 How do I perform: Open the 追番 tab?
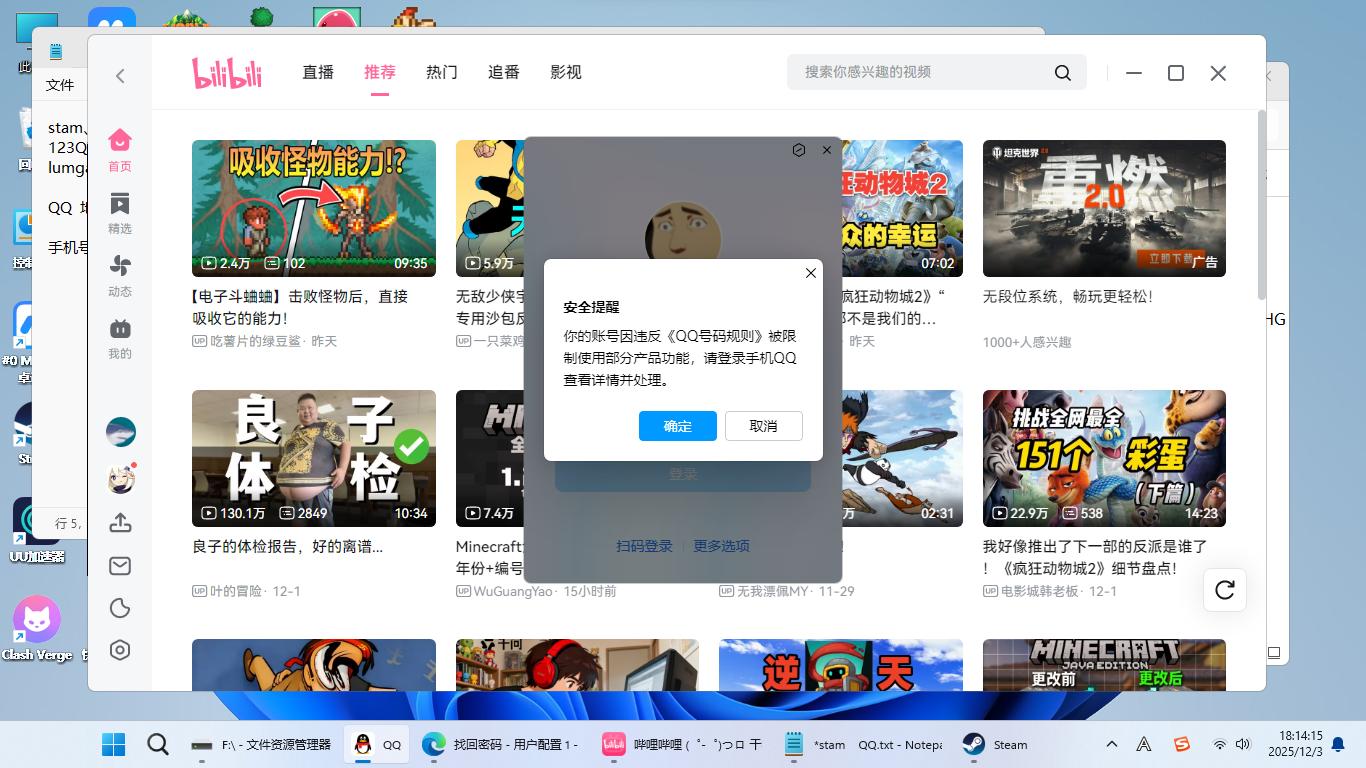click(x=504, y=72)
